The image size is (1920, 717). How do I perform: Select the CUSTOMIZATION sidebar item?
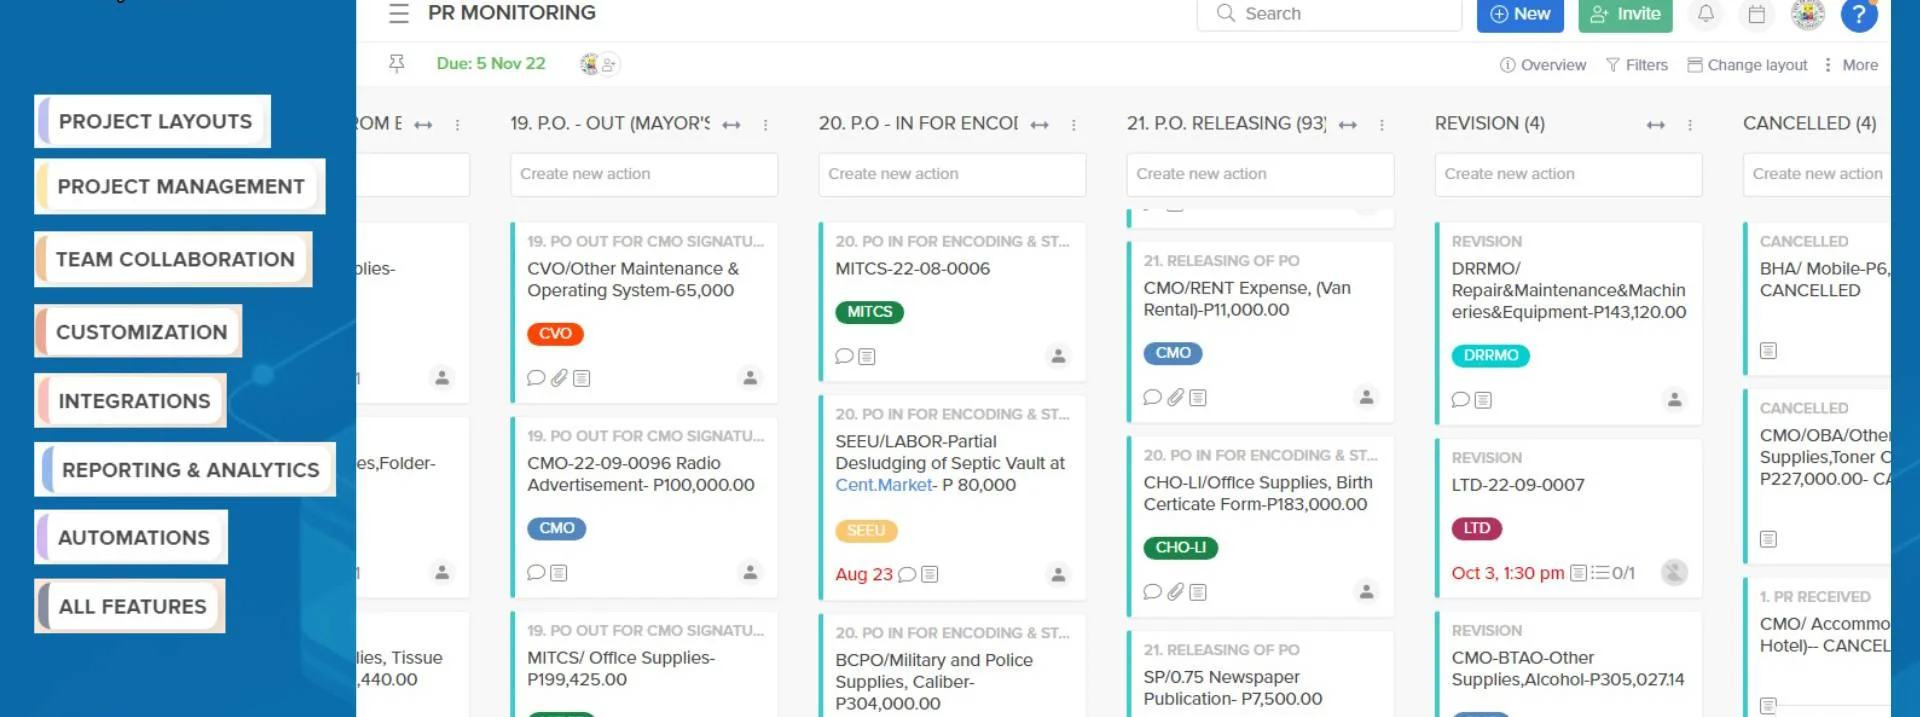pyautogui.click(x=139, y=331)
